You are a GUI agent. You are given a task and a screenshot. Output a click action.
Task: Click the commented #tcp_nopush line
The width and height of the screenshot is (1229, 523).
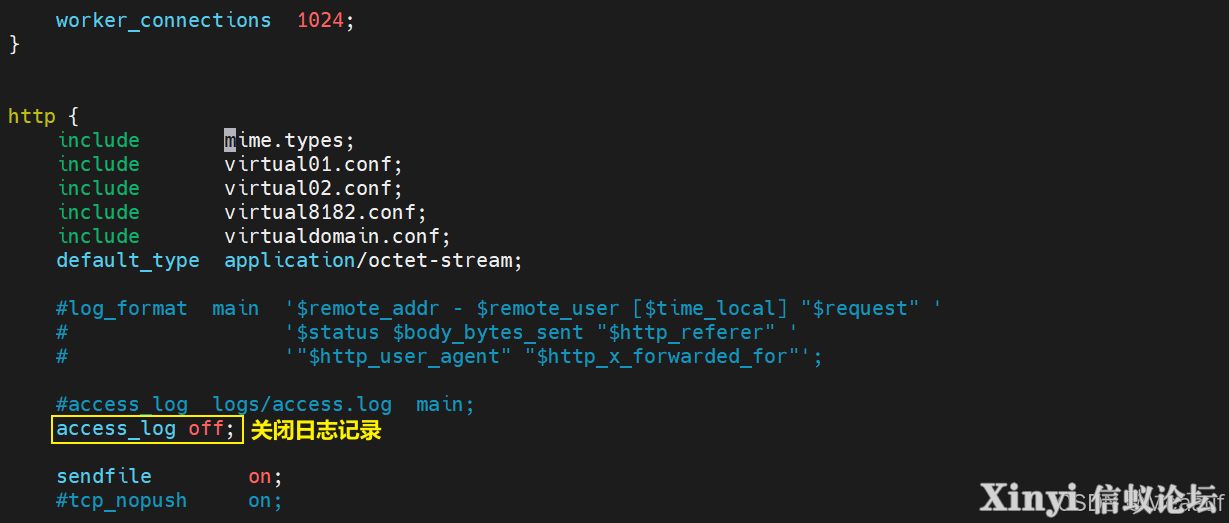click(169, 500)
